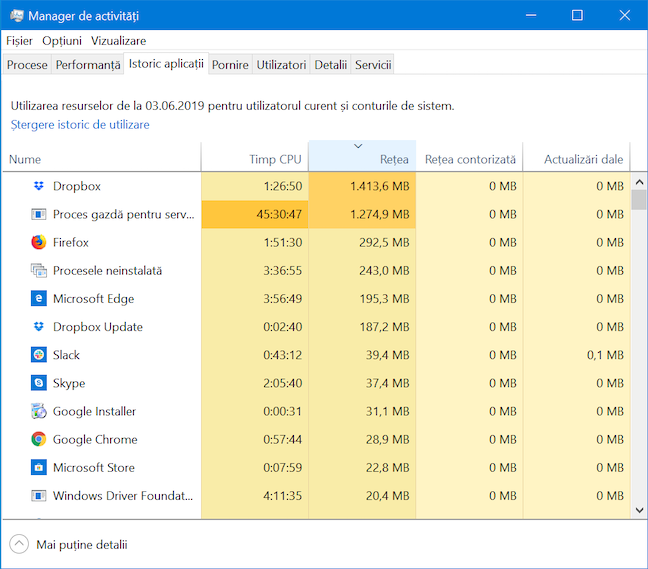The height and width of the screenshot is (569, 648).
Task: Click Slack's 0,1 MB updates value
Action: pos(605,355)
